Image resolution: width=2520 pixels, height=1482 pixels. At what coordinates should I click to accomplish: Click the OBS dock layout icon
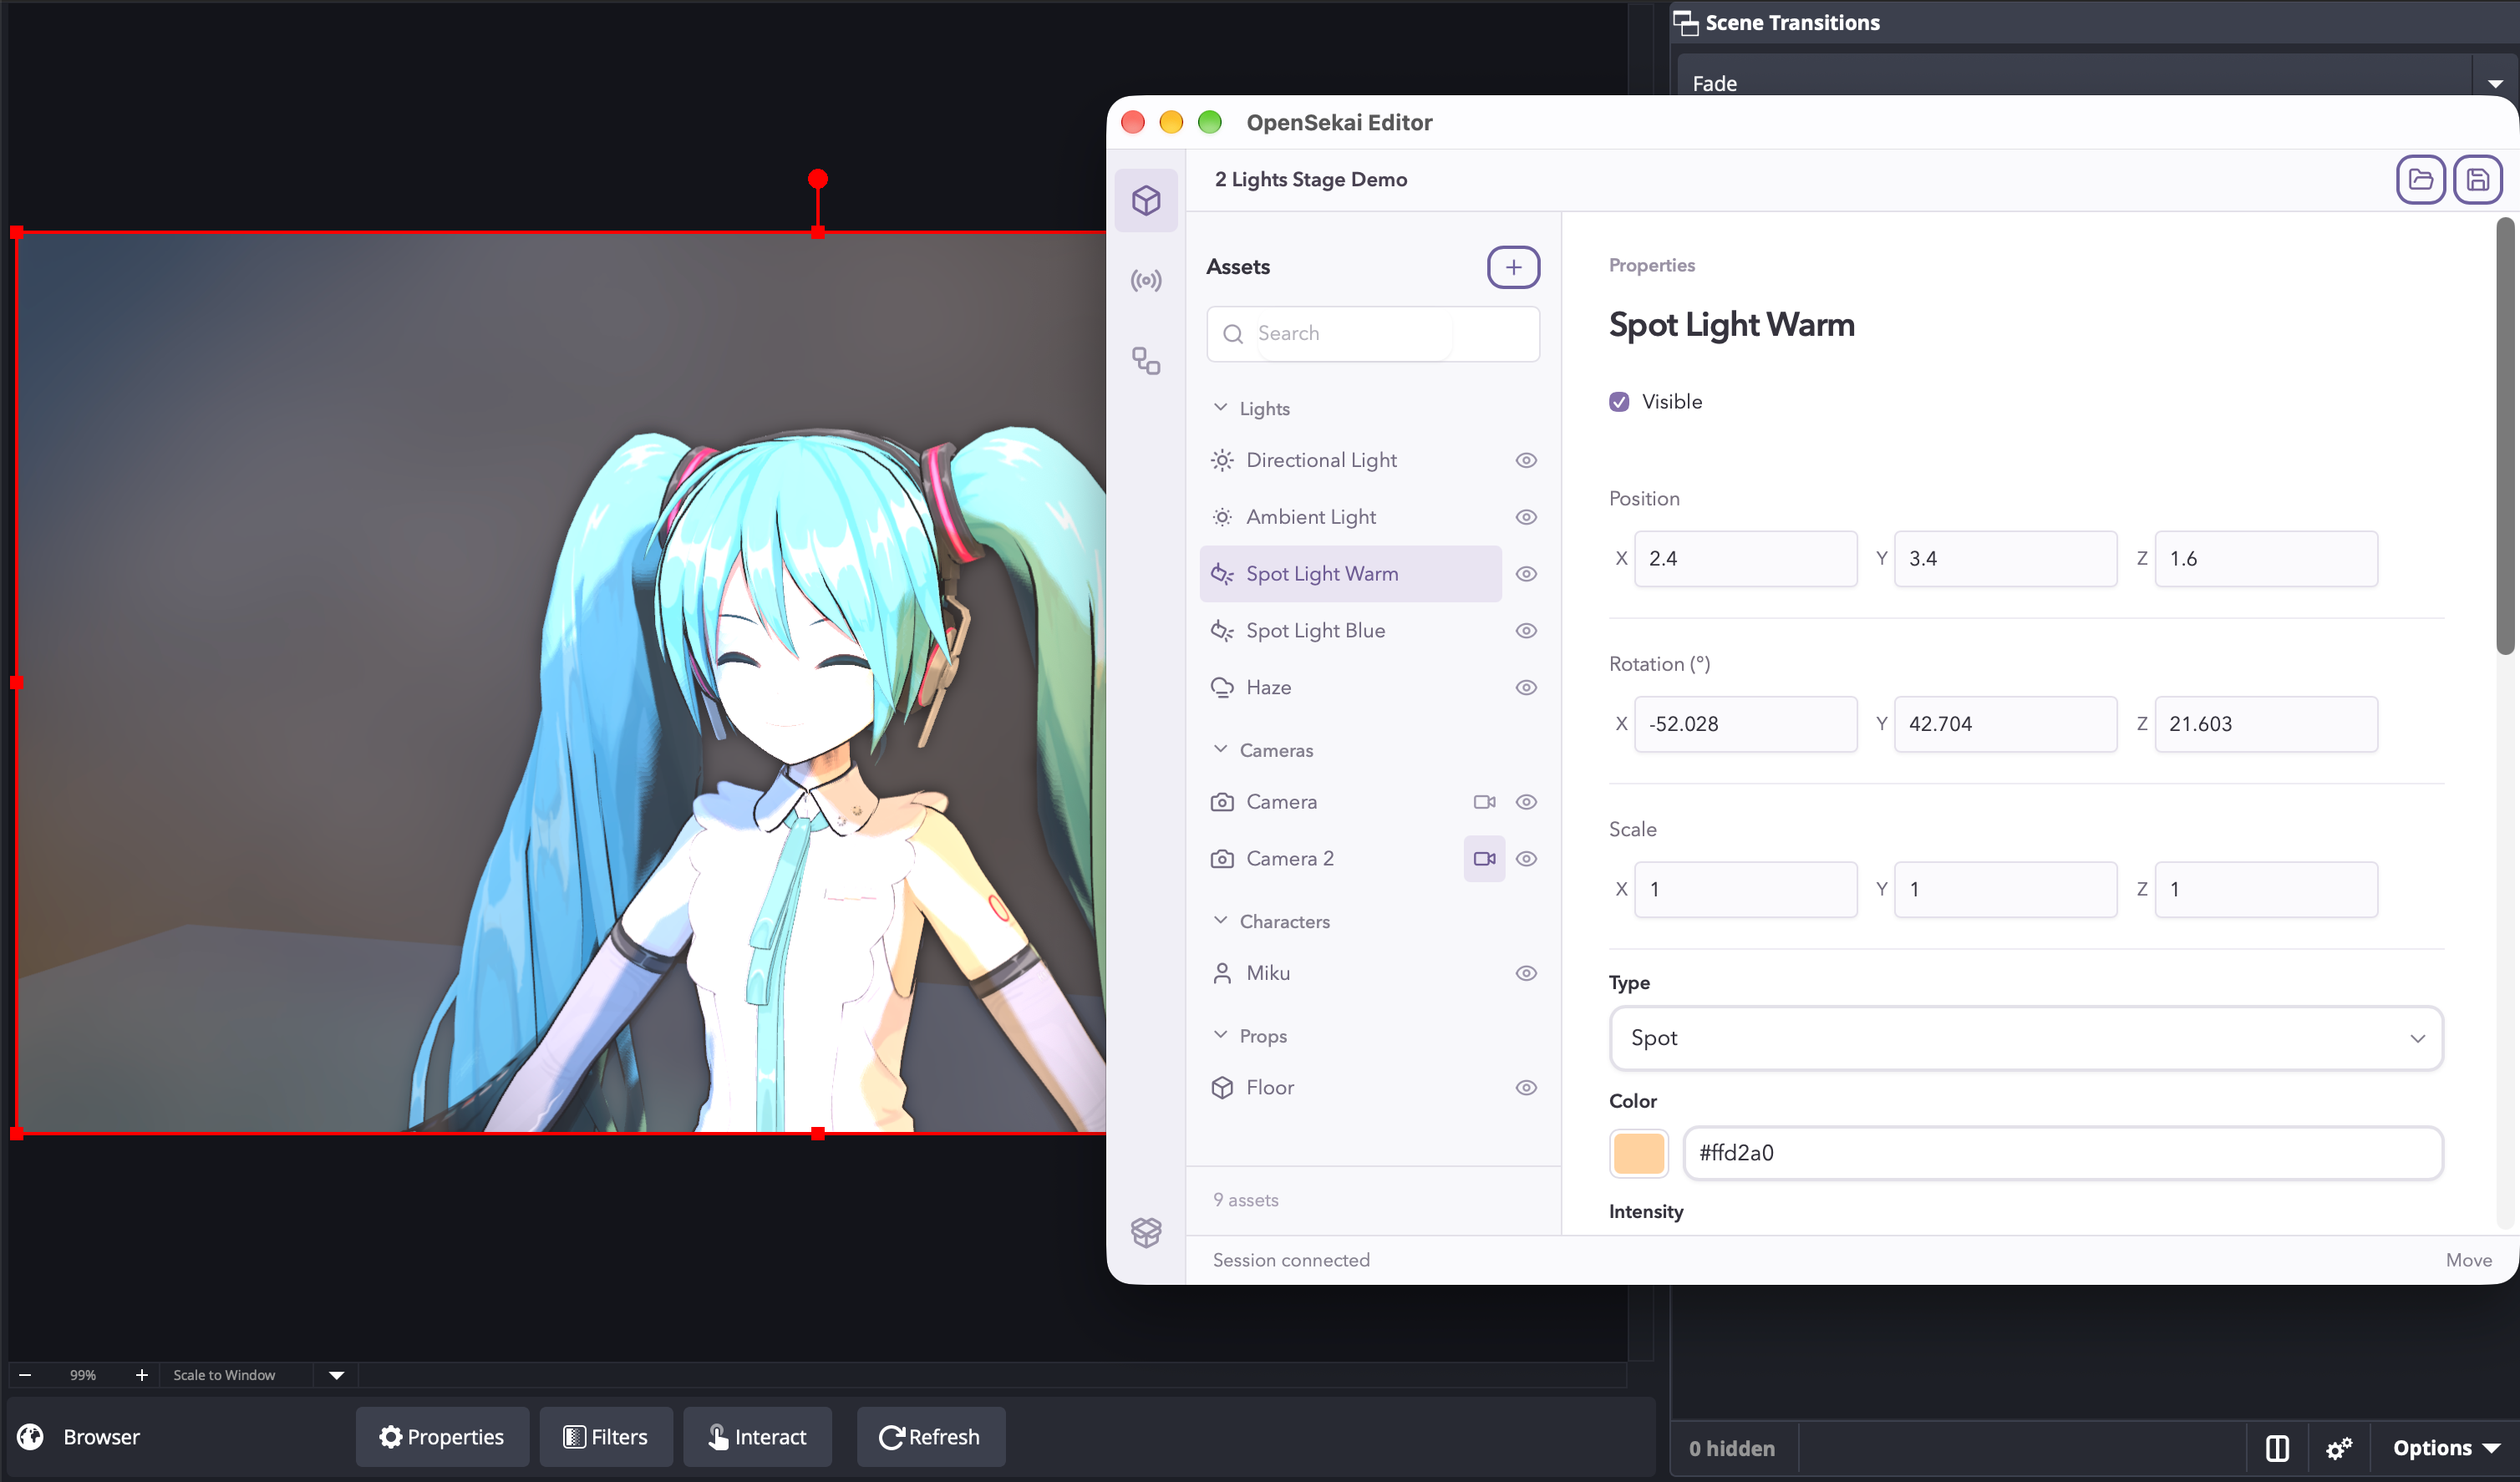(x=2277, y=1448)
